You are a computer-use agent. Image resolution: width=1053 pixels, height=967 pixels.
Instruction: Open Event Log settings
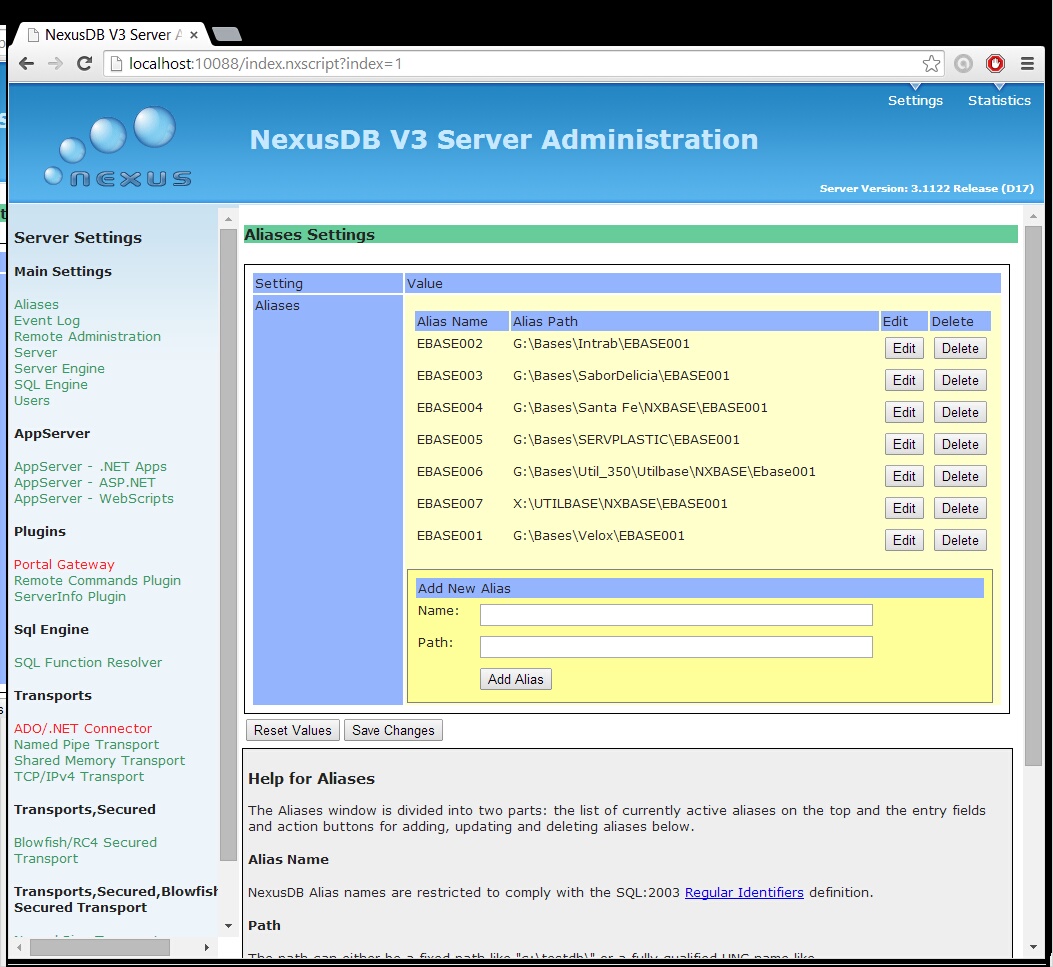click(x=47, y=320)
